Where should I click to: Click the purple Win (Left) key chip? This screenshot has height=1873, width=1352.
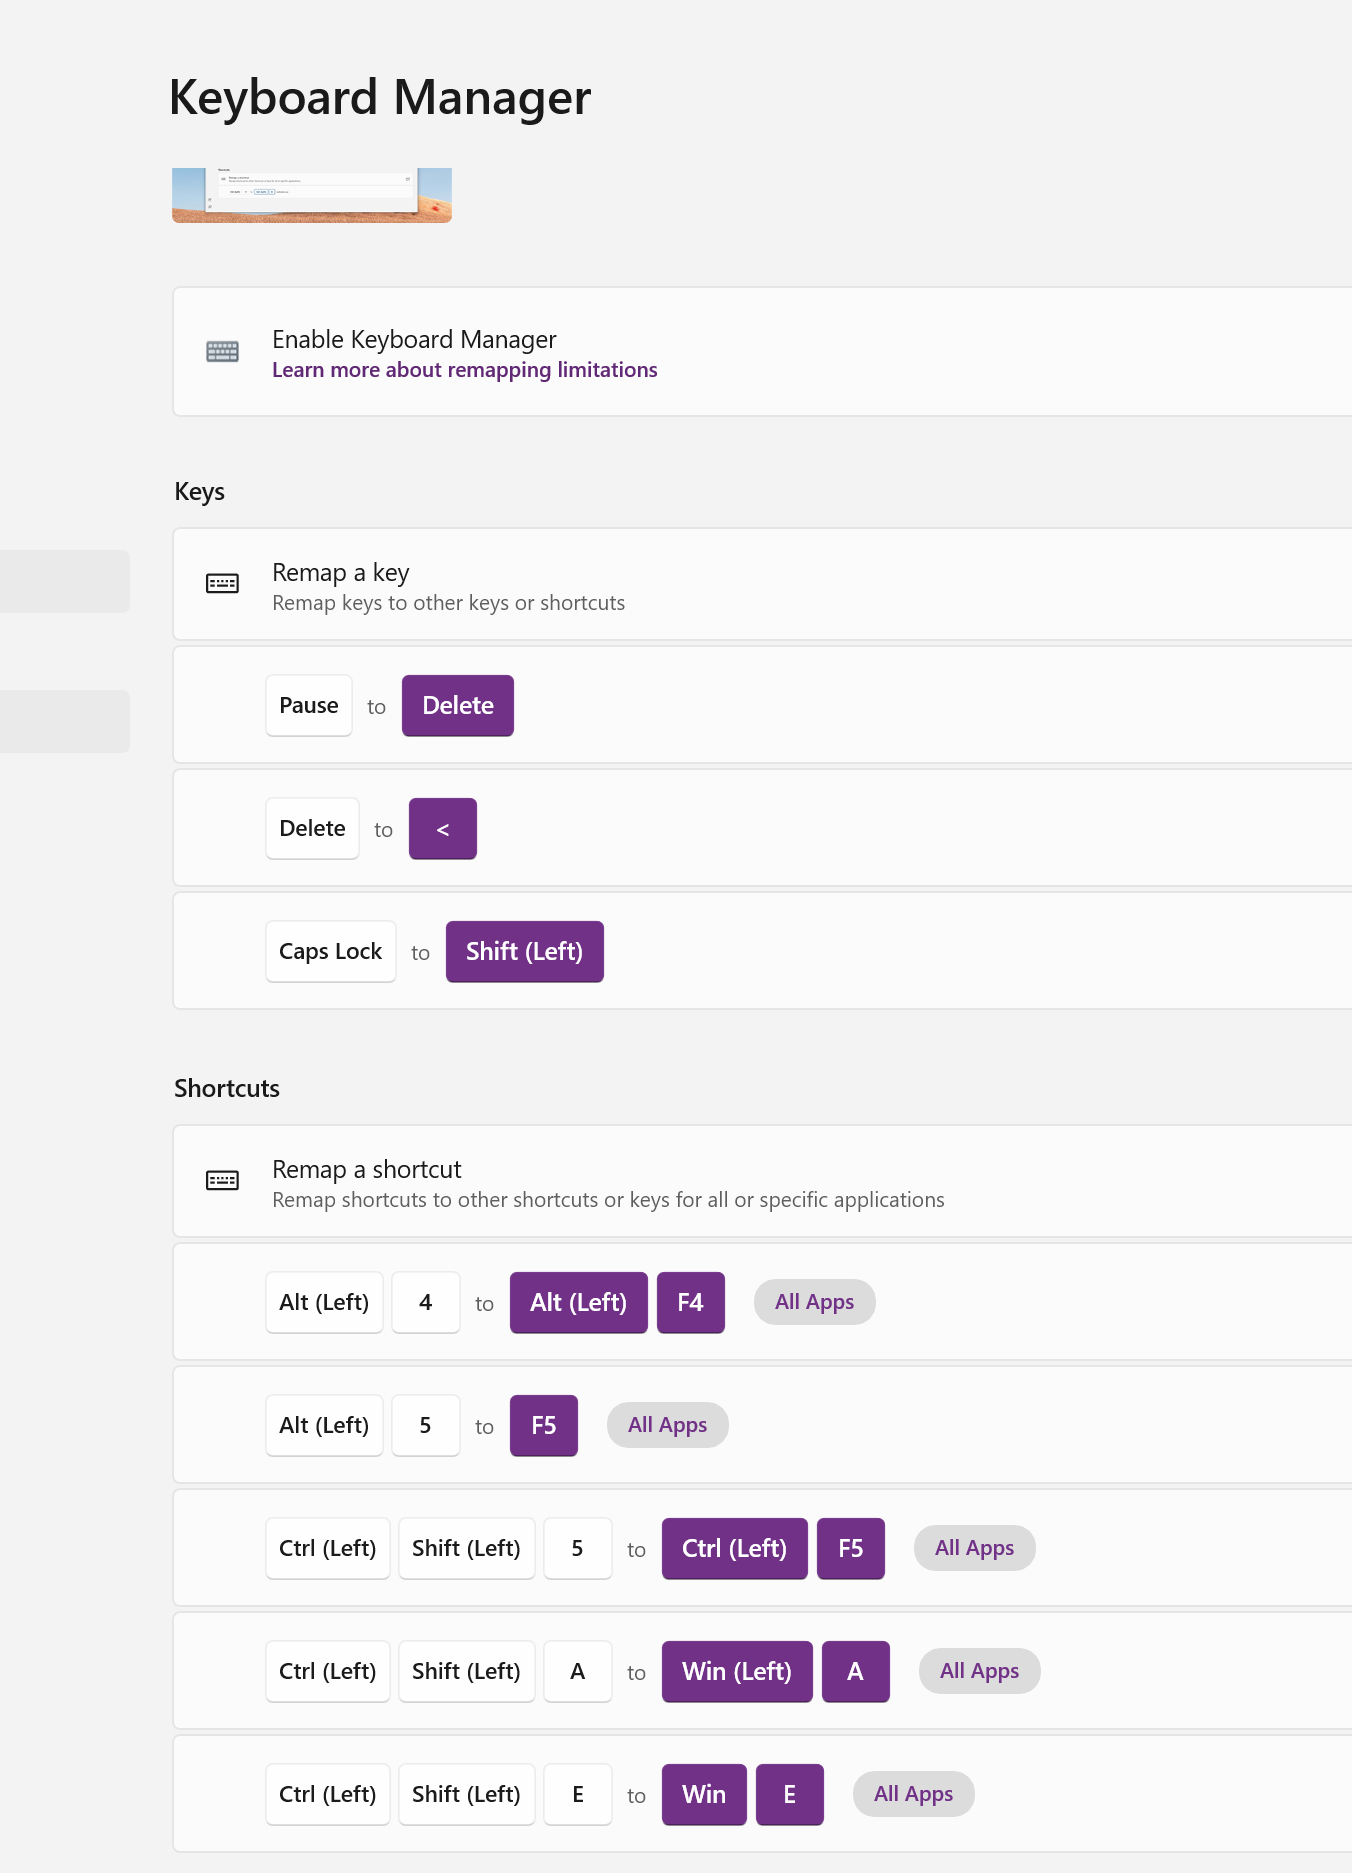736,1672
